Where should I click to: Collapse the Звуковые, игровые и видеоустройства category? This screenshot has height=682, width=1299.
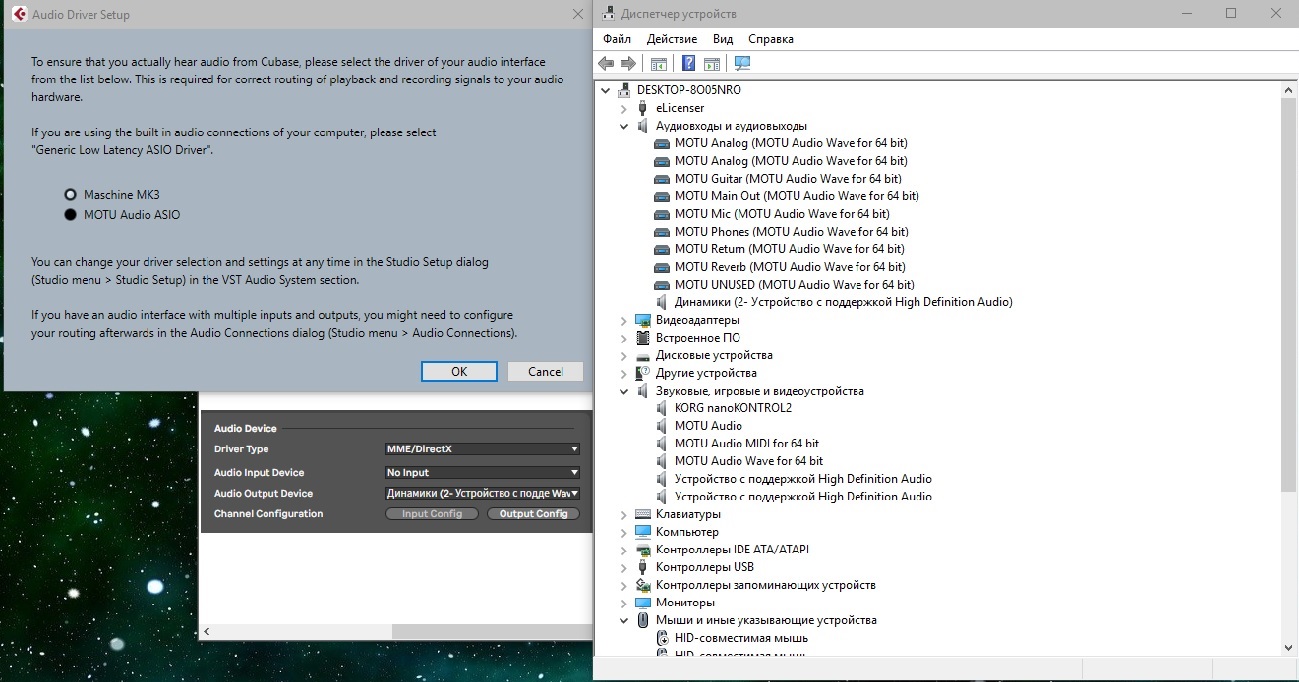[624, 391]
